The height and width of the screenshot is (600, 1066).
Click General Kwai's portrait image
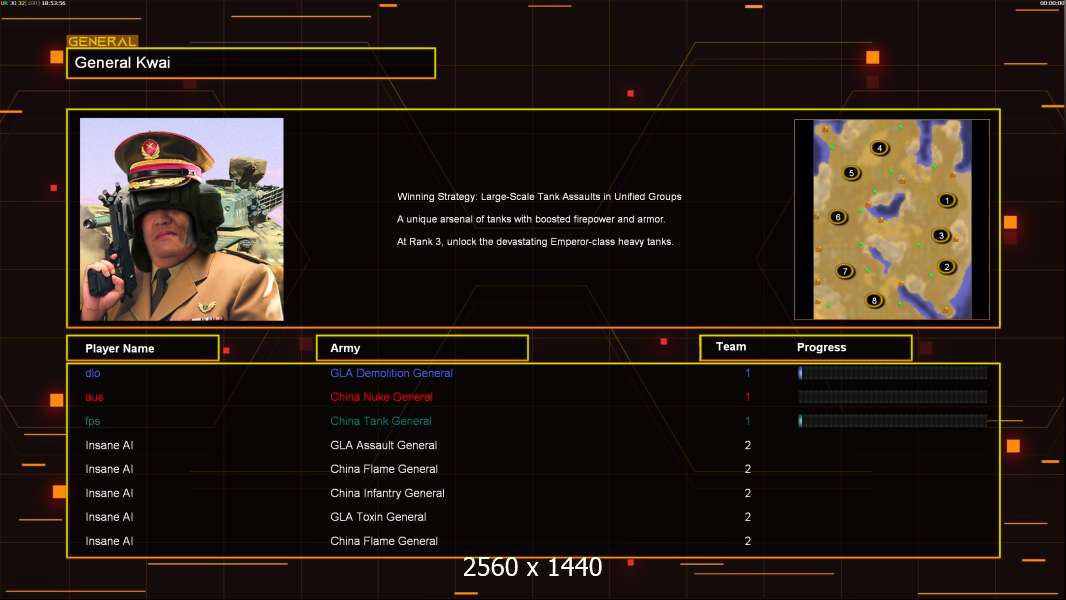coord(182,219)
